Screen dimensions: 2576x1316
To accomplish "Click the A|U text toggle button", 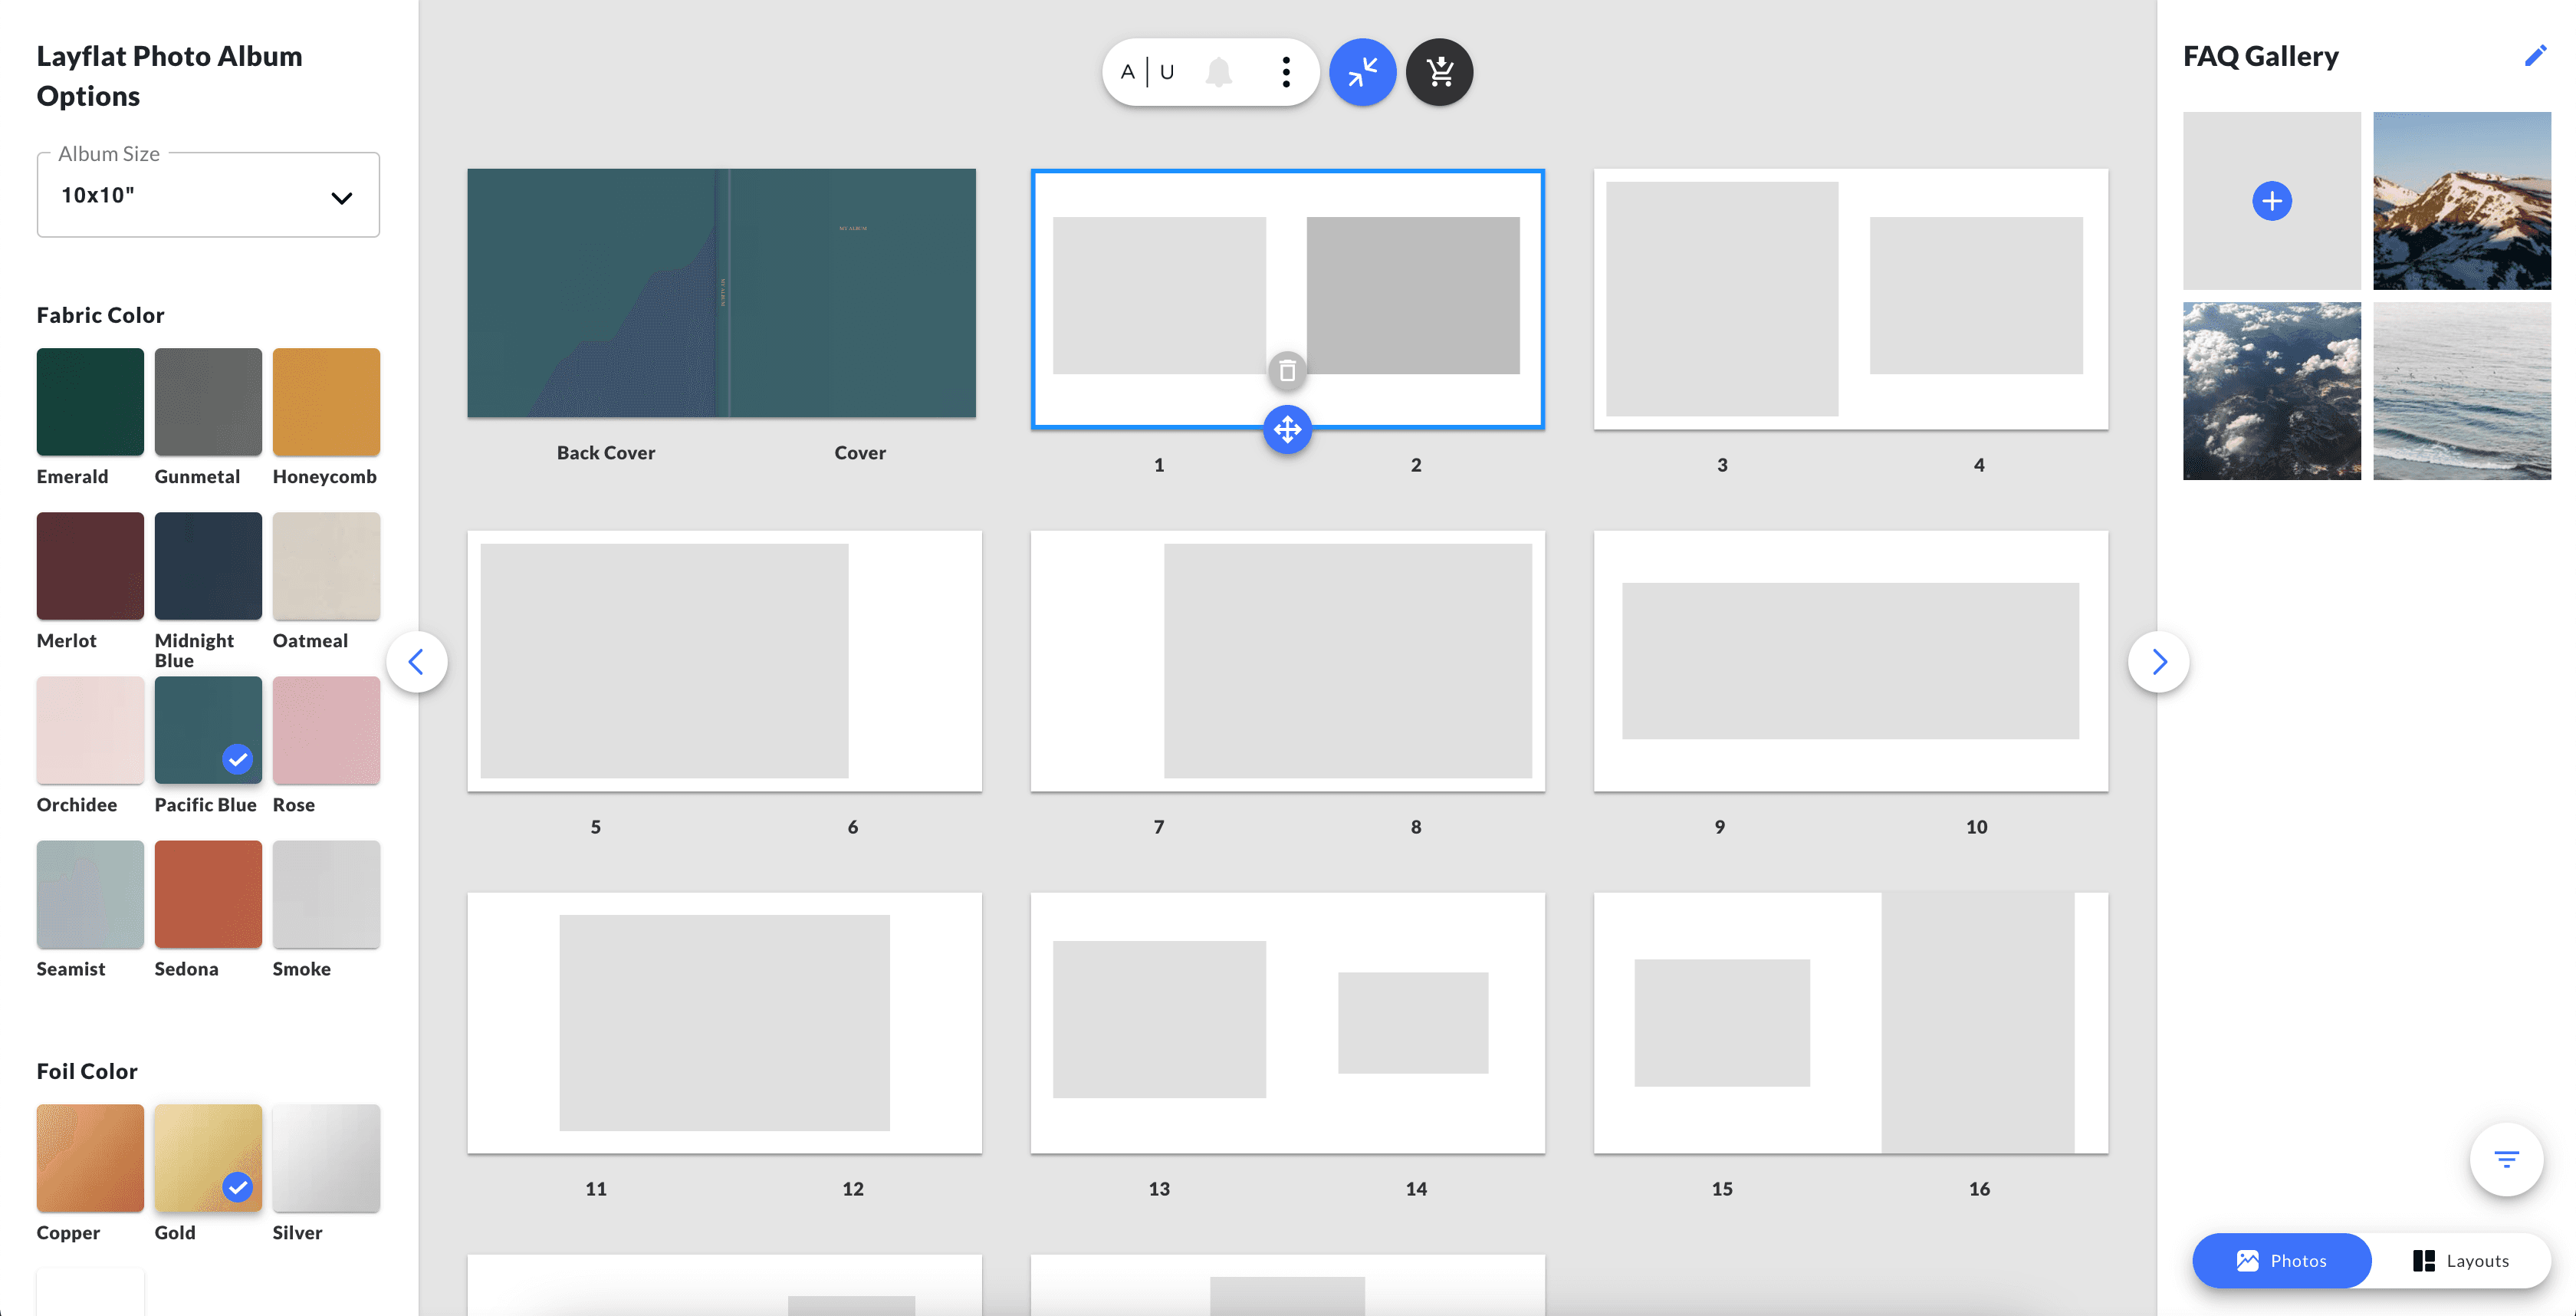I will 1147,72.
